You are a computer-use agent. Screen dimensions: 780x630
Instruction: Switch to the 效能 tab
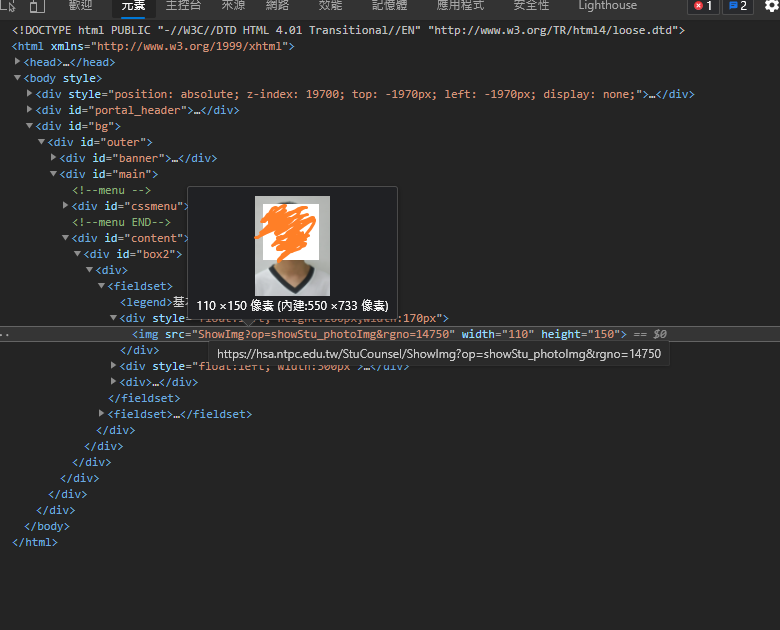coord(330,5)
